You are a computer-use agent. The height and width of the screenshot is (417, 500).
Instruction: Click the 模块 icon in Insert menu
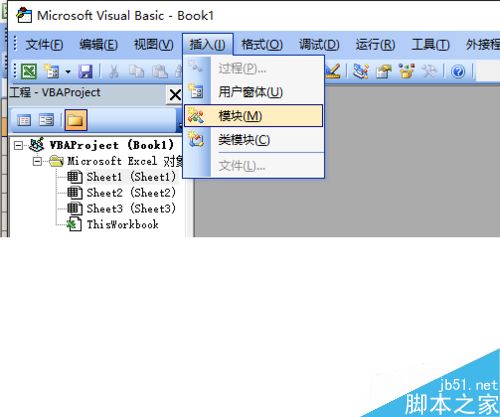click(x=196, y=116)
